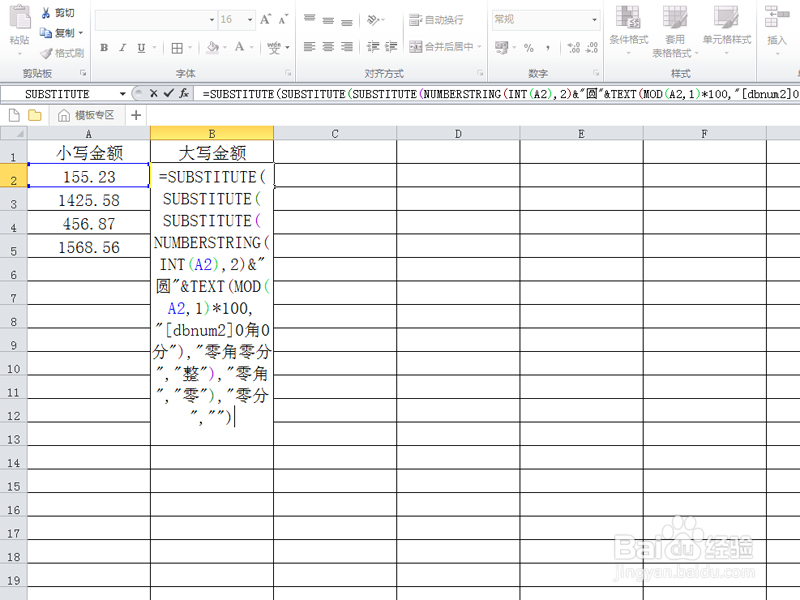
Task: Open underline style dropdown arrow
Action: pyautogui.click(x=154, y=47)
